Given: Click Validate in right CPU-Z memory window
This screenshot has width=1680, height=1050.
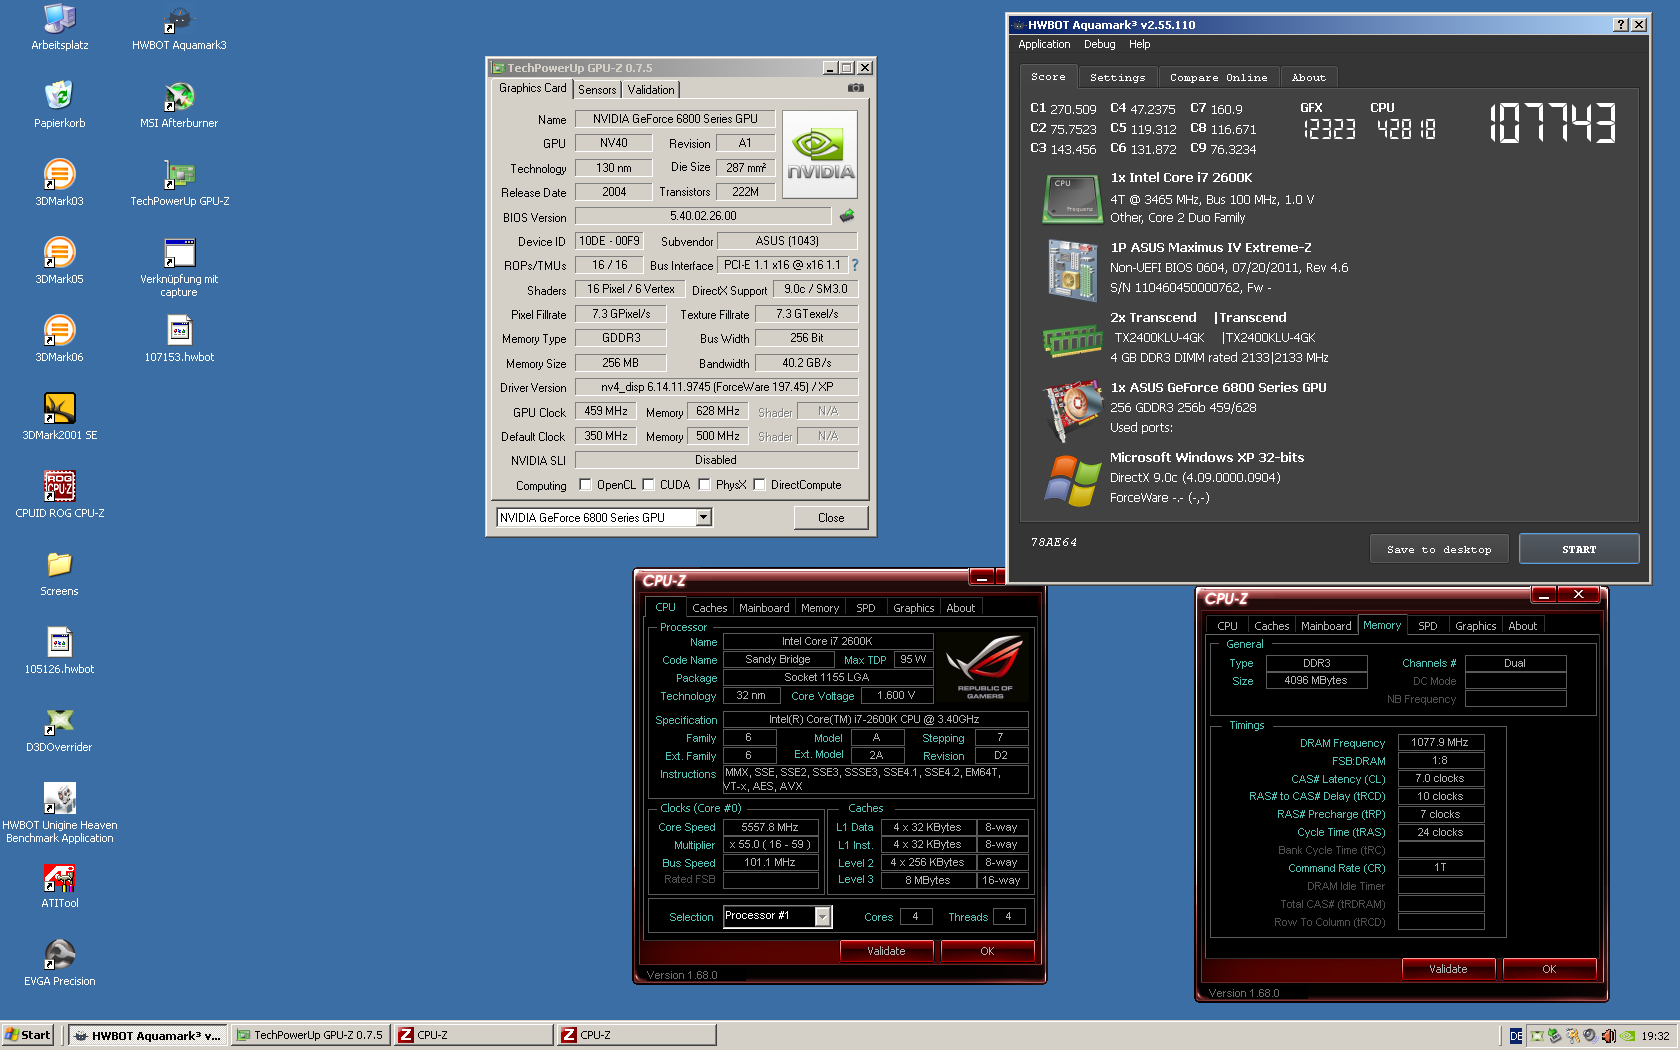Looking at the screenshot, I should point(1448,969).
